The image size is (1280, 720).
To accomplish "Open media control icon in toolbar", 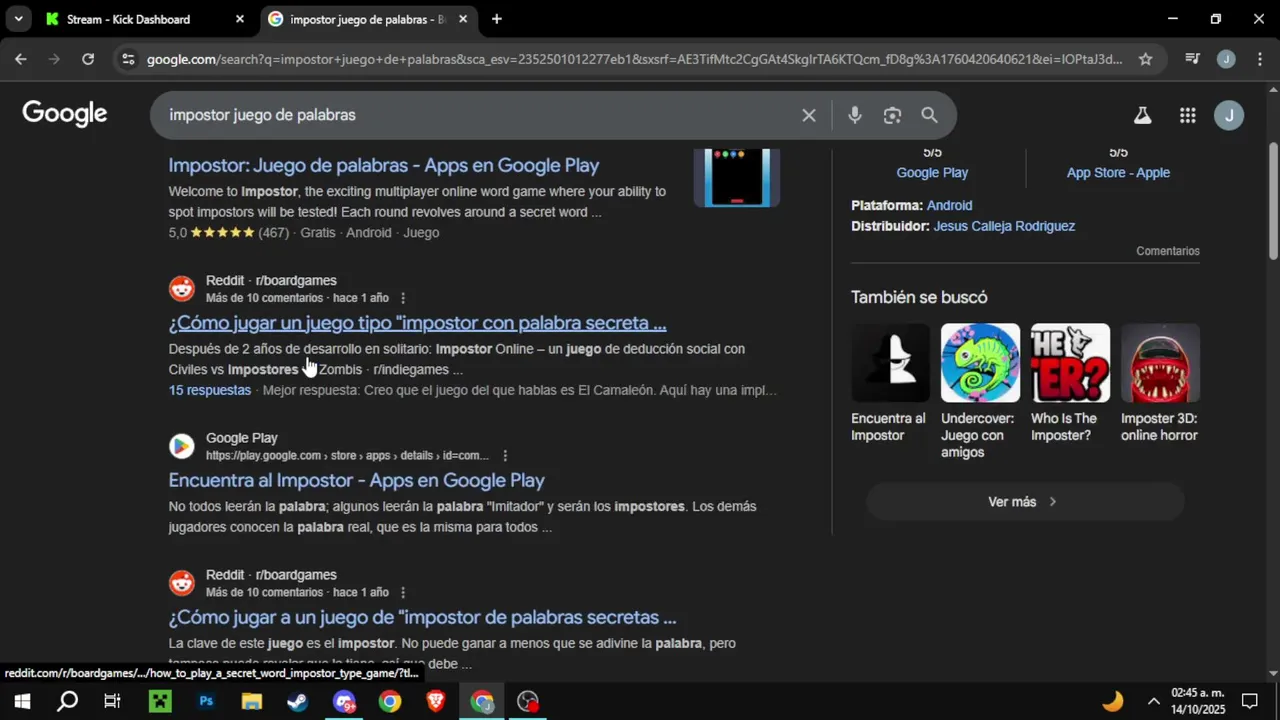I will pos(1192,59).
